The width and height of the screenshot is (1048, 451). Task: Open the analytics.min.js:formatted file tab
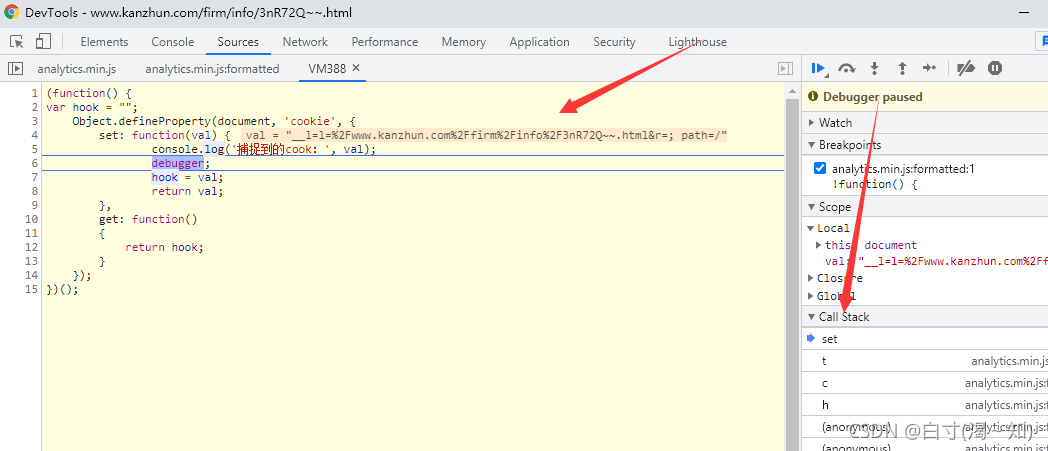[x=212, y=68]
